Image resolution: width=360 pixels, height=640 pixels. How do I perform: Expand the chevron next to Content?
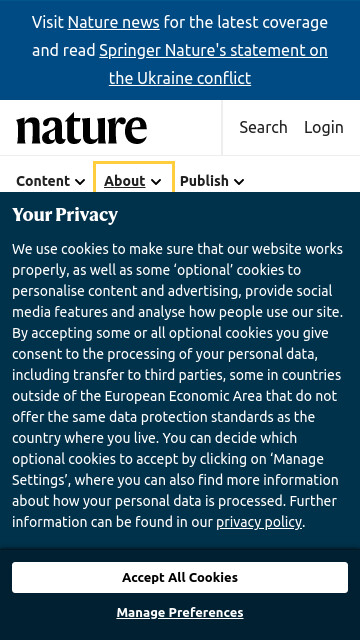tap(80, 182)
